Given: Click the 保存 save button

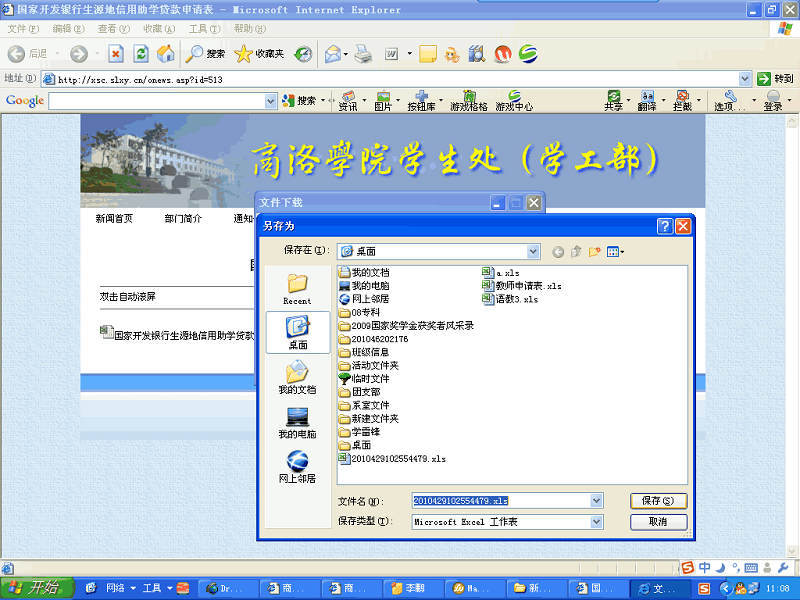Looking at the screenshot, I should [658, 500].
